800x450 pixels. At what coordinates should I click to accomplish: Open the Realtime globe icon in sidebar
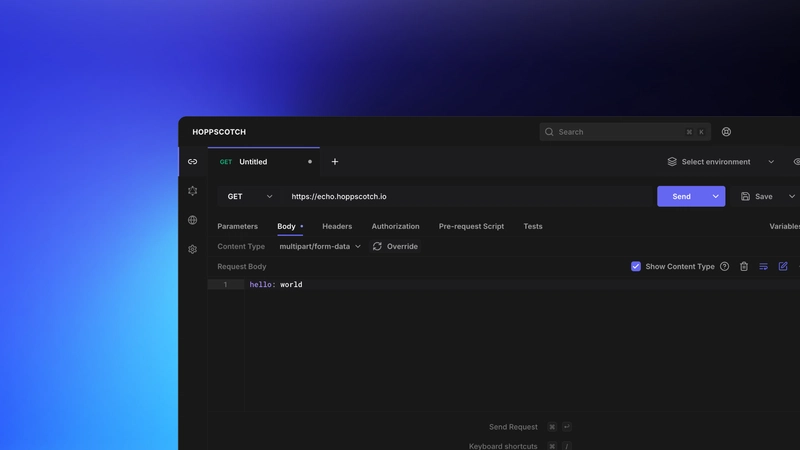click(192, 220)
